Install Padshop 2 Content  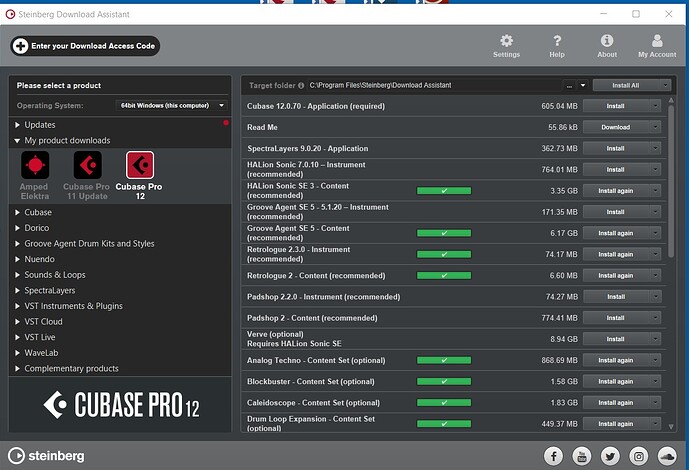[616, 318]
